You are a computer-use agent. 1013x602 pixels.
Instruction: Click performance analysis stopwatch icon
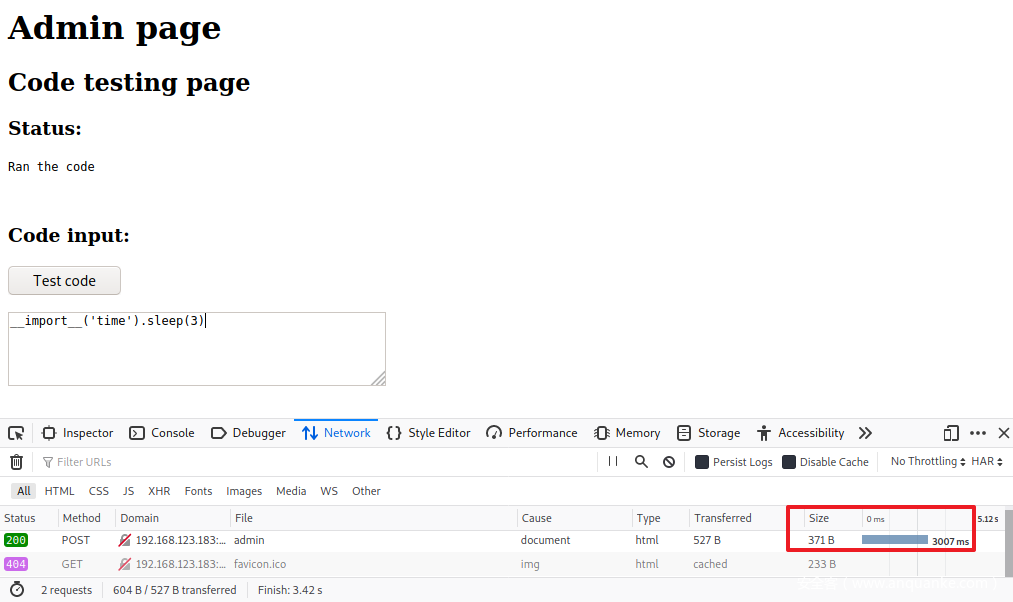click(x=17, y=590)
